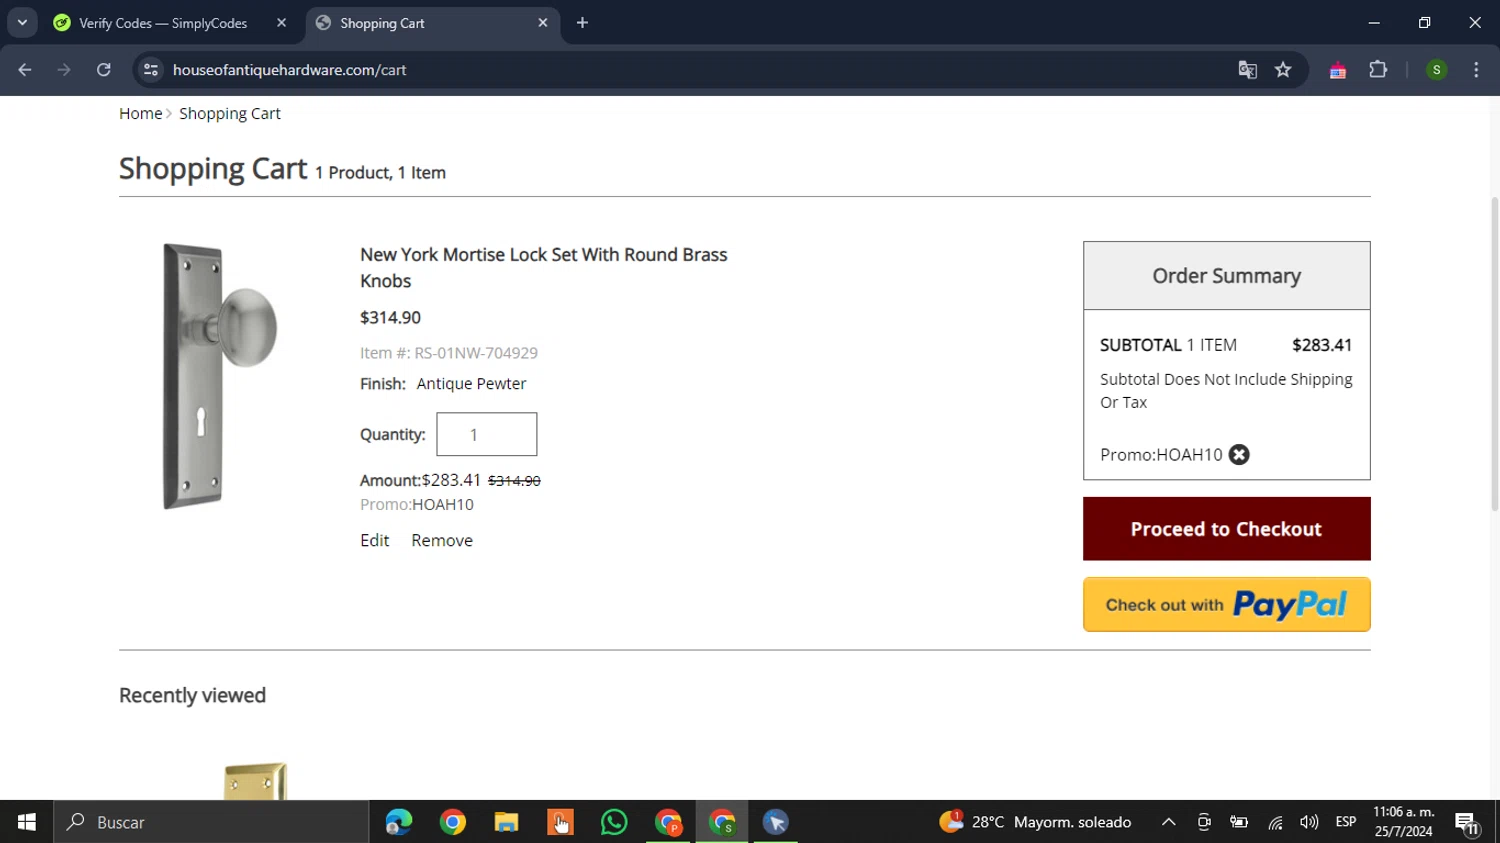Show hidden system tray icons
Image resolution: width=1500 pixels, height=843 pixels.
coord(1168,822)
